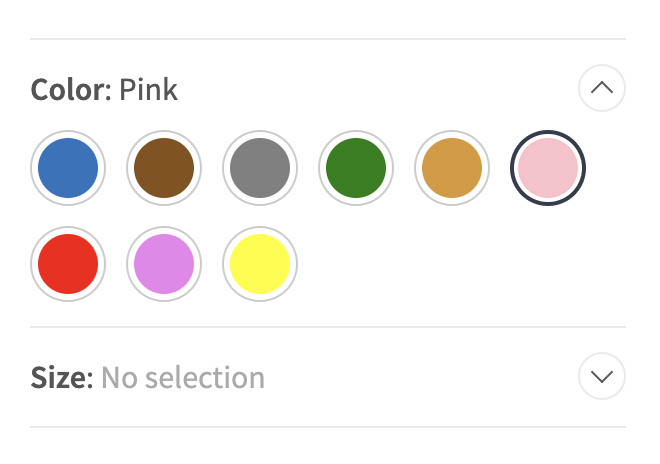Select the red color swatch
660x464 pixels.
tap(68, 264)
